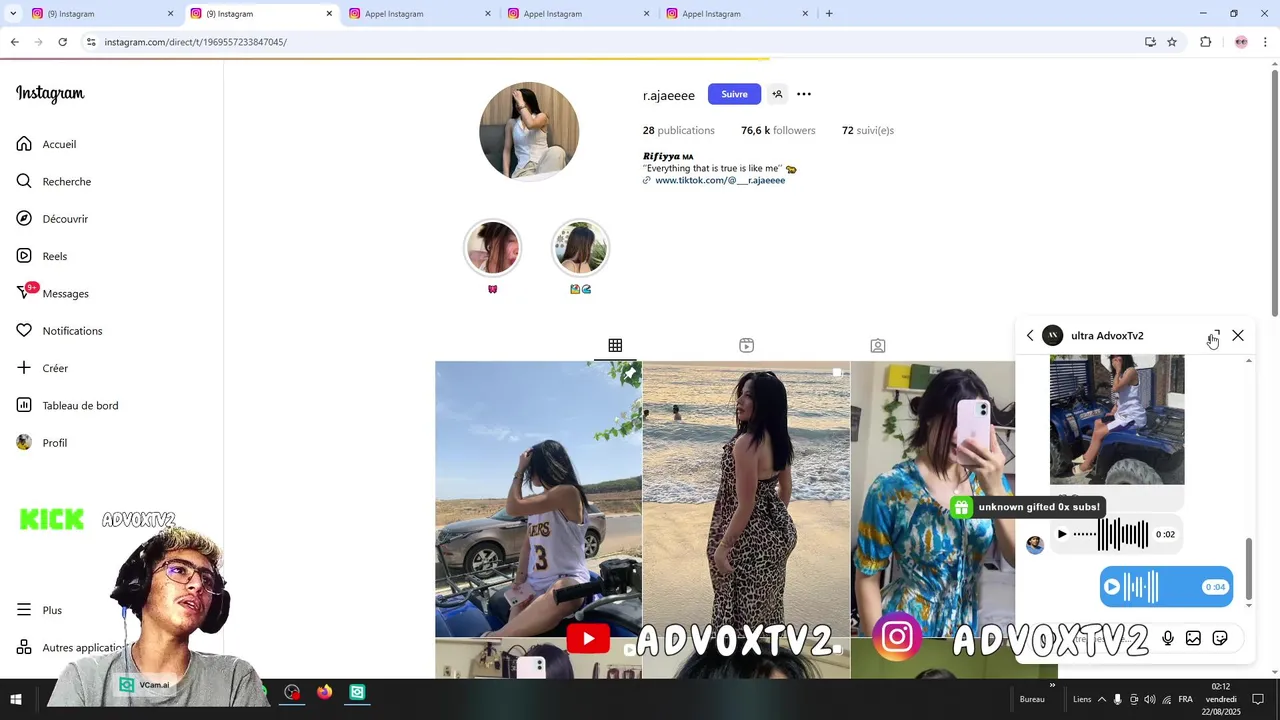
Task: Click the Instagram logo
Action: tap(50, 94)
